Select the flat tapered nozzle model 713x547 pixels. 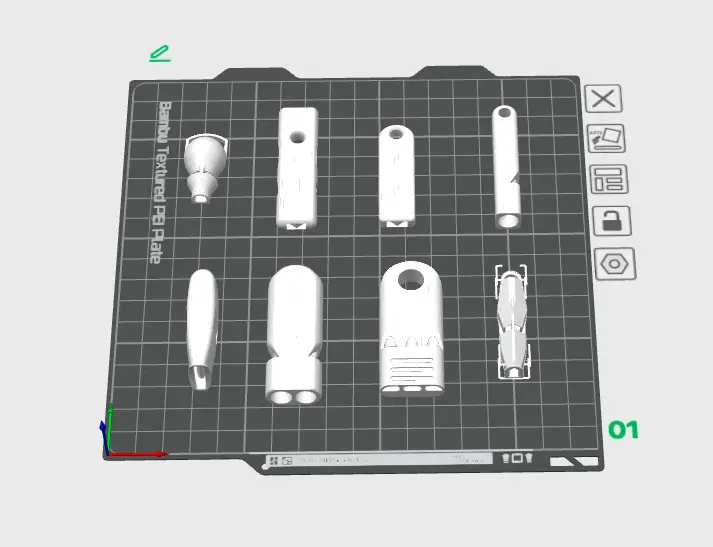(202, 329)
